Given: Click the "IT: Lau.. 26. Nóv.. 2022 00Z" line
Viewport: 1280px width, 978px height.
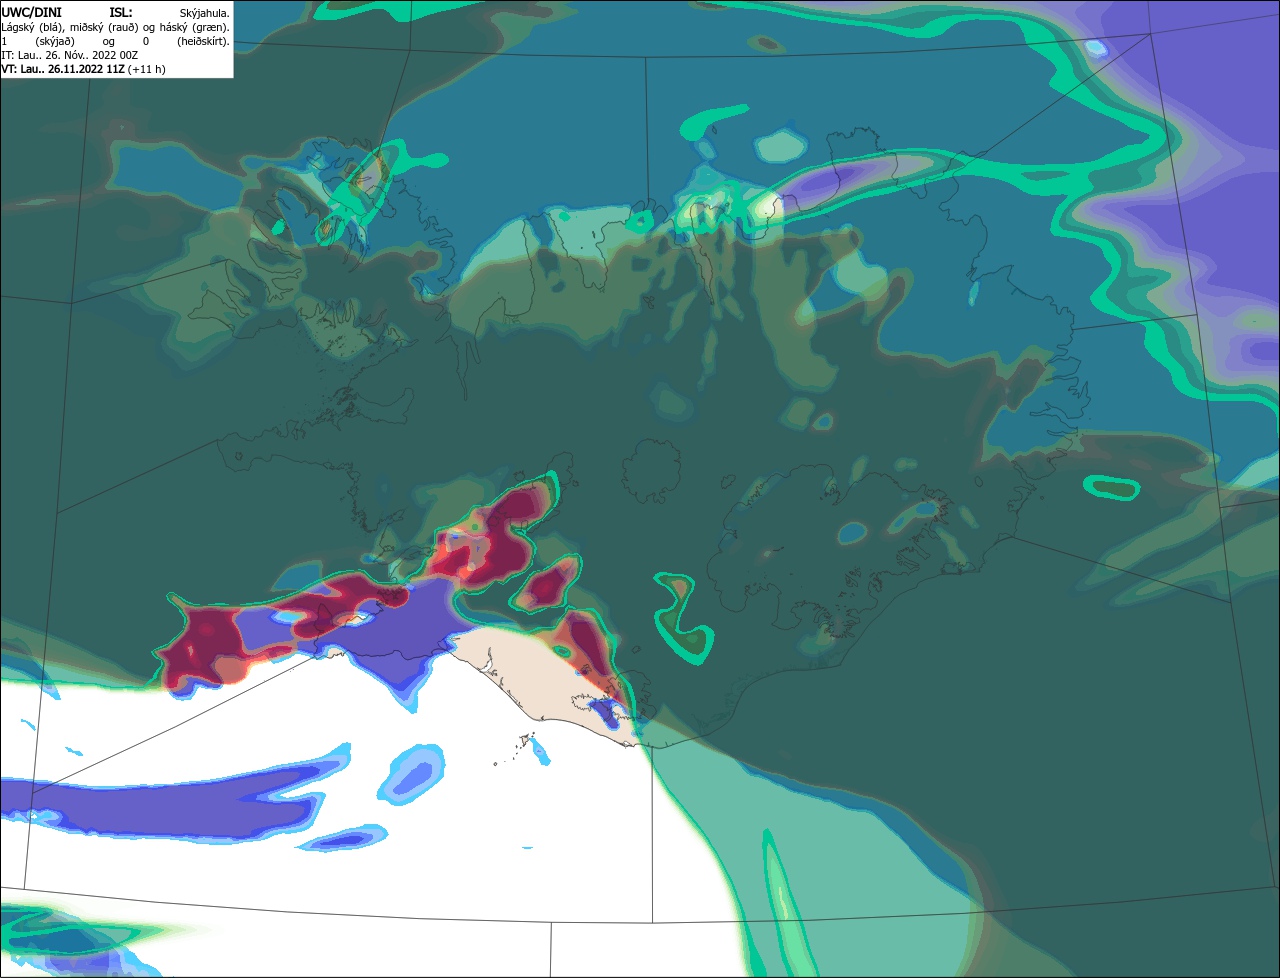Looking at the screenshot, I should click(x=69, y=55).
